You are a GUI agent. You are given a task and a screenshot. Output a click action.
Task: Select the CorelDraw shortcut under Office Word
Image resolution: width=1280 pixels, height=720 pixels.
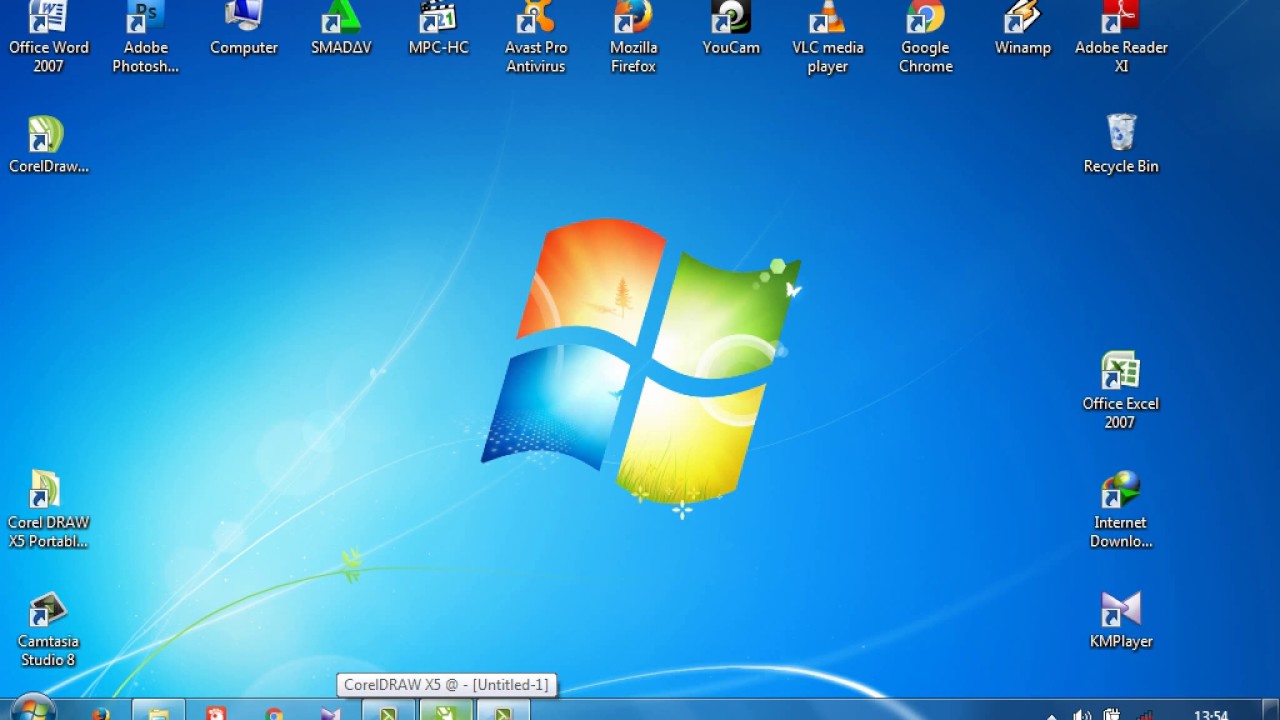click(48, 145)
